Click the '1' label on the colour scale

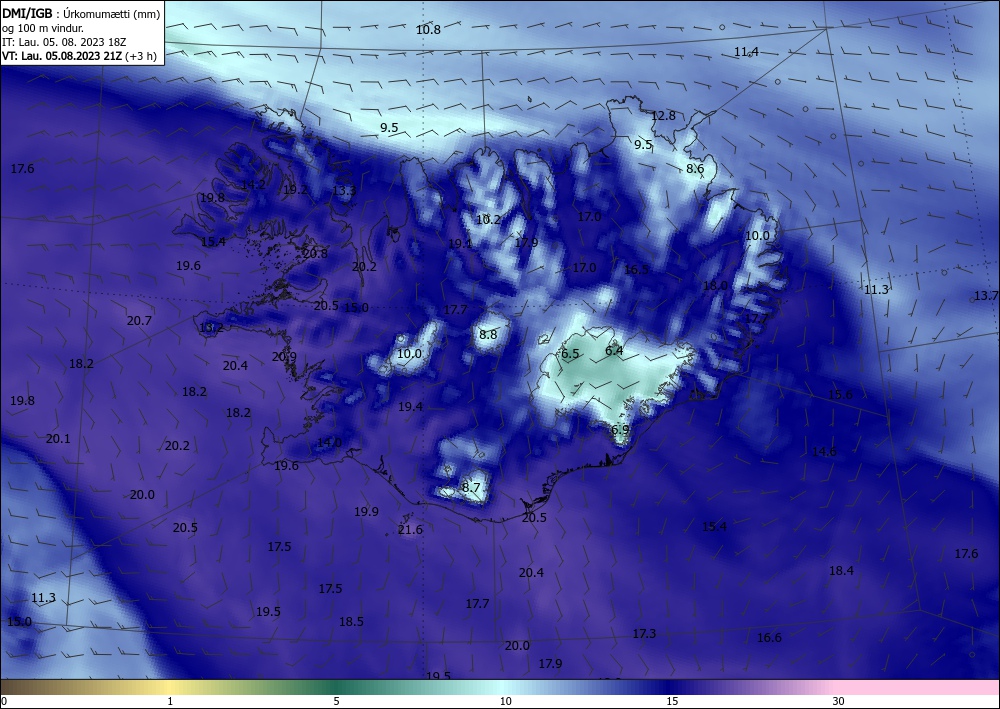click(170, 701)
